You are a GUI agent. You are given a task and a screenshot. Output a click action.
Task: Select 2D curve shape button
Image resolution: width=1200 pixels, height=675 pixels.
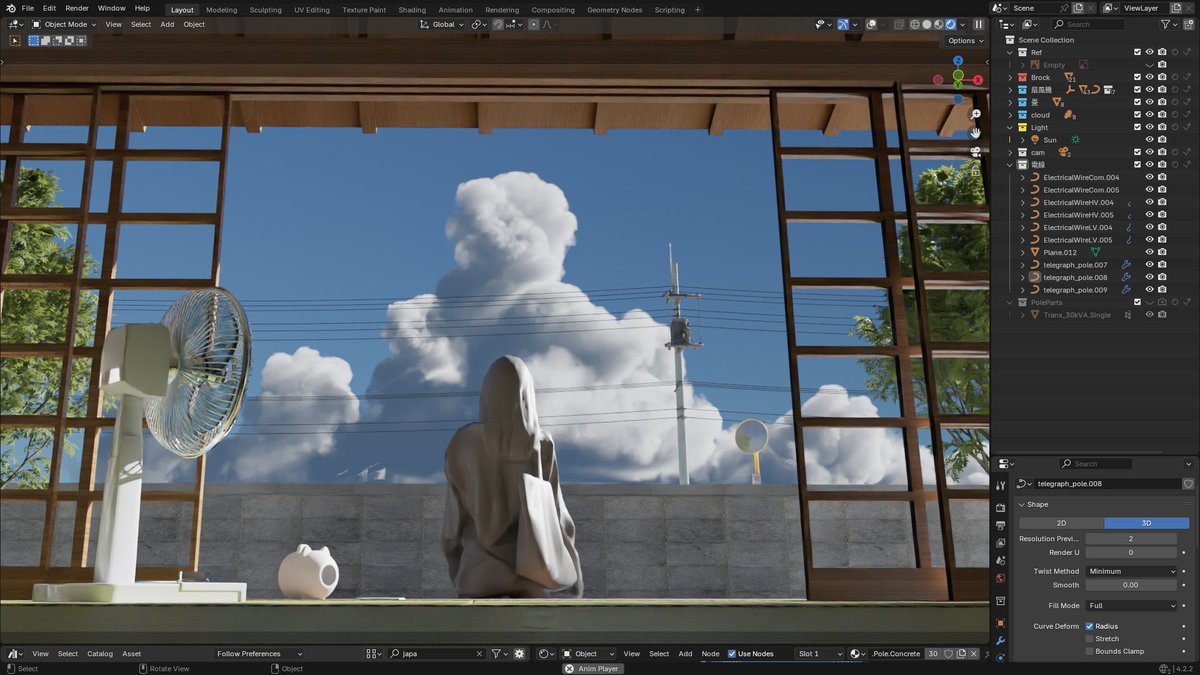(1061, 523)
